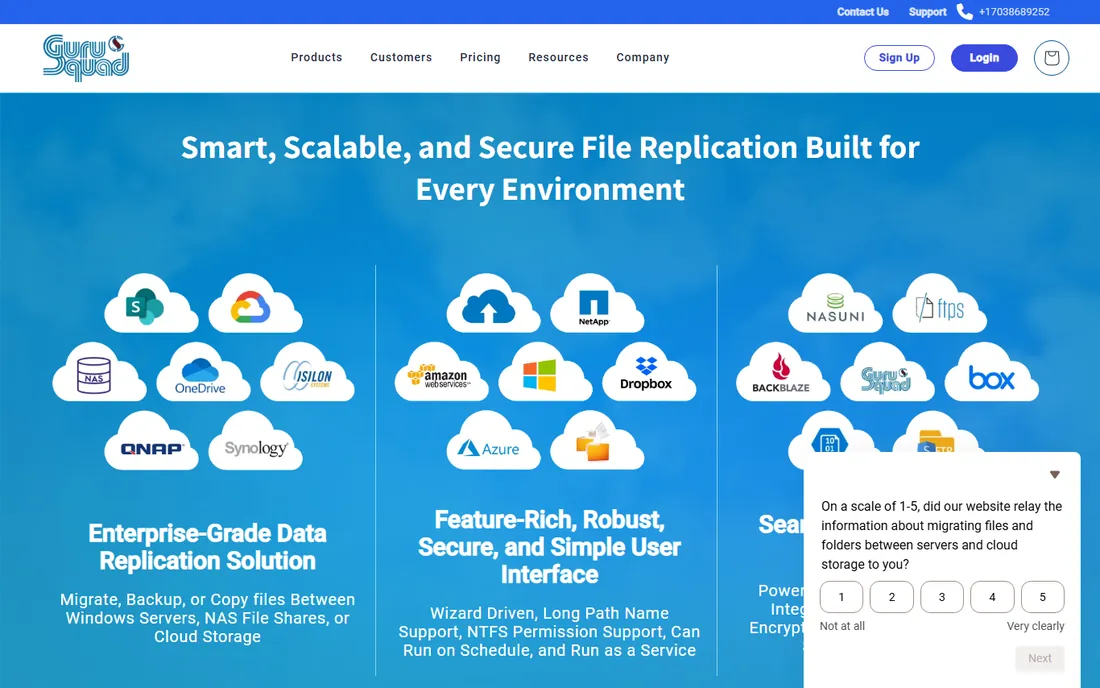Select the GuruSquad cloud icon
1100x688 pixels.
(x=886, y=372)
